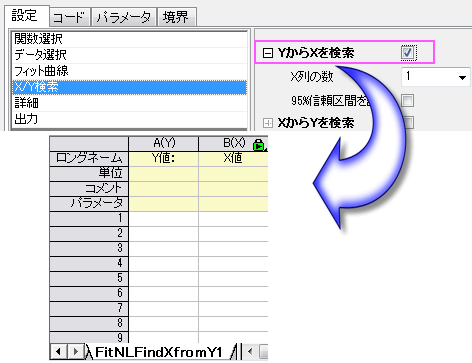Open the パラメータ tab

pos(124,17)
